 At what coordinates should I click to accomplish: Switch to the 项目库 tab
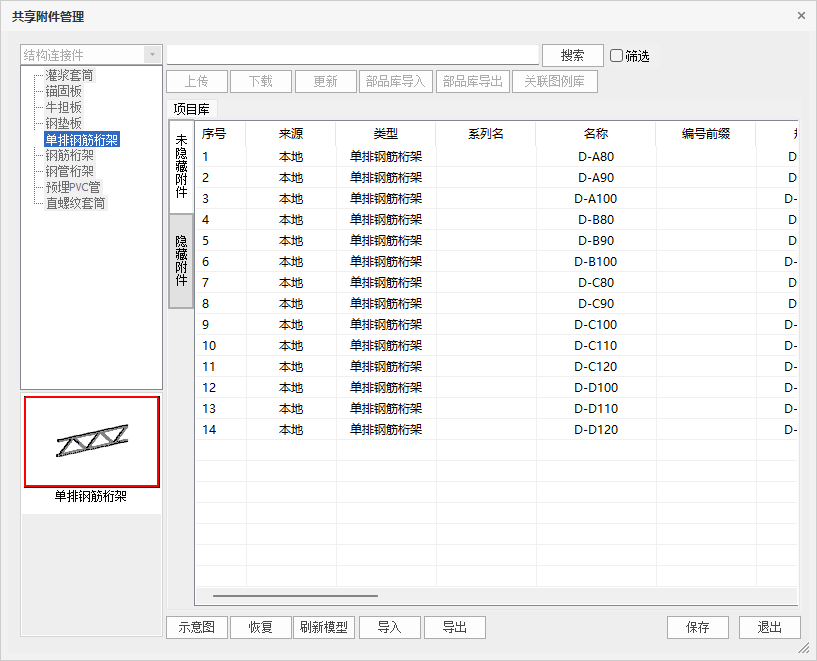coord(191,109)
